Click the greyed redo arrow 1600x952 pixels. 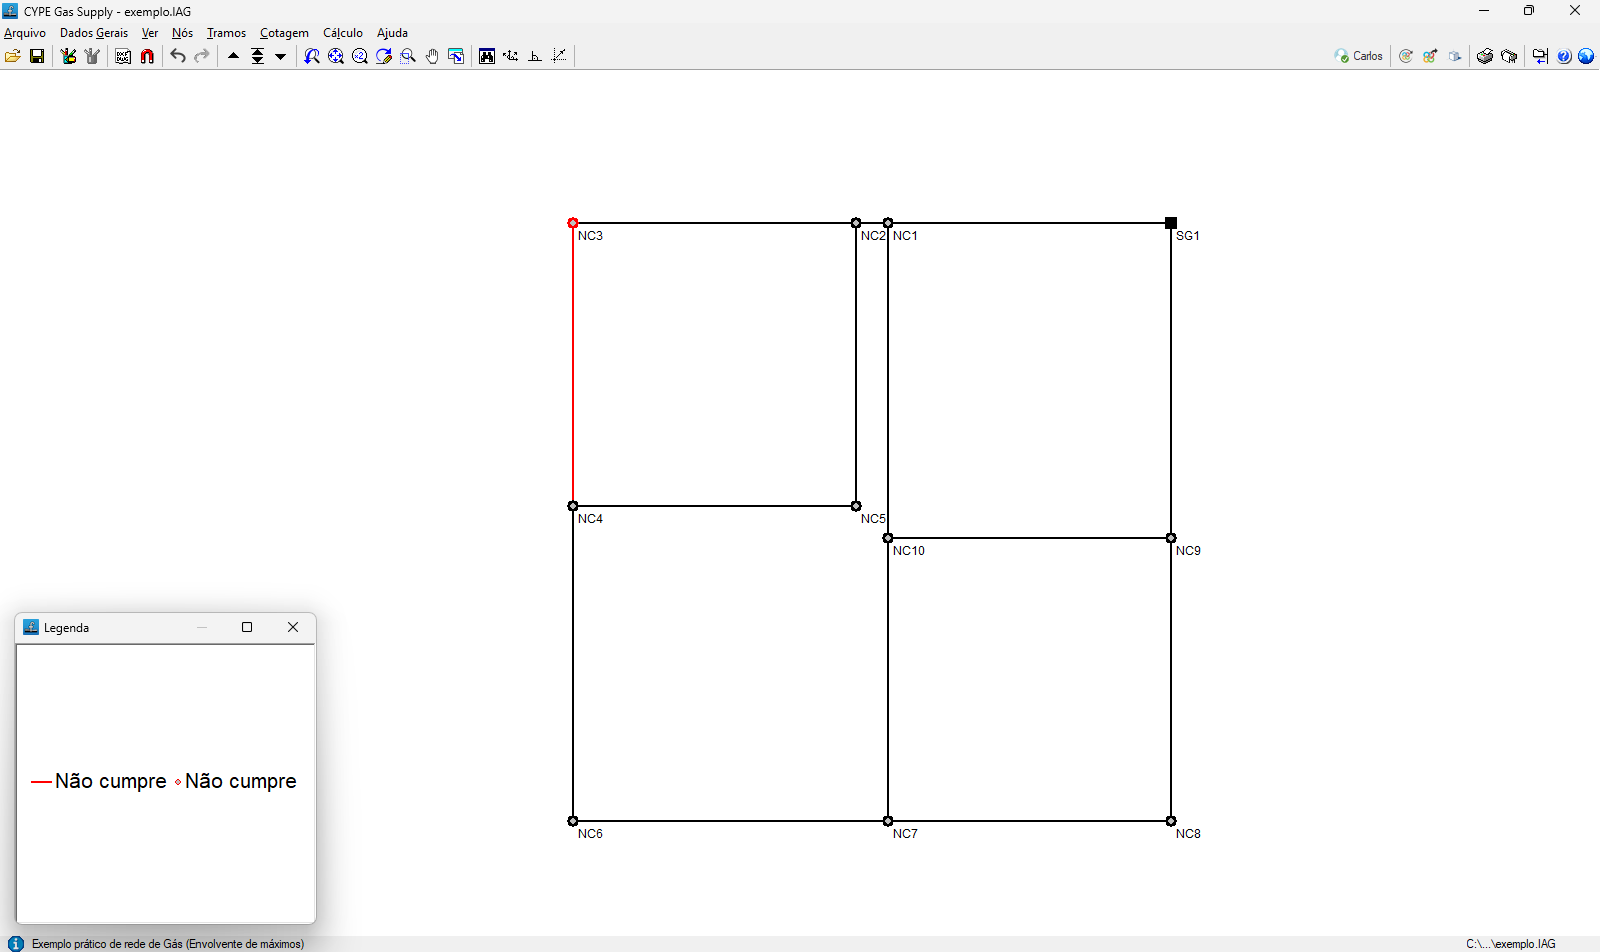coord(202,56)
